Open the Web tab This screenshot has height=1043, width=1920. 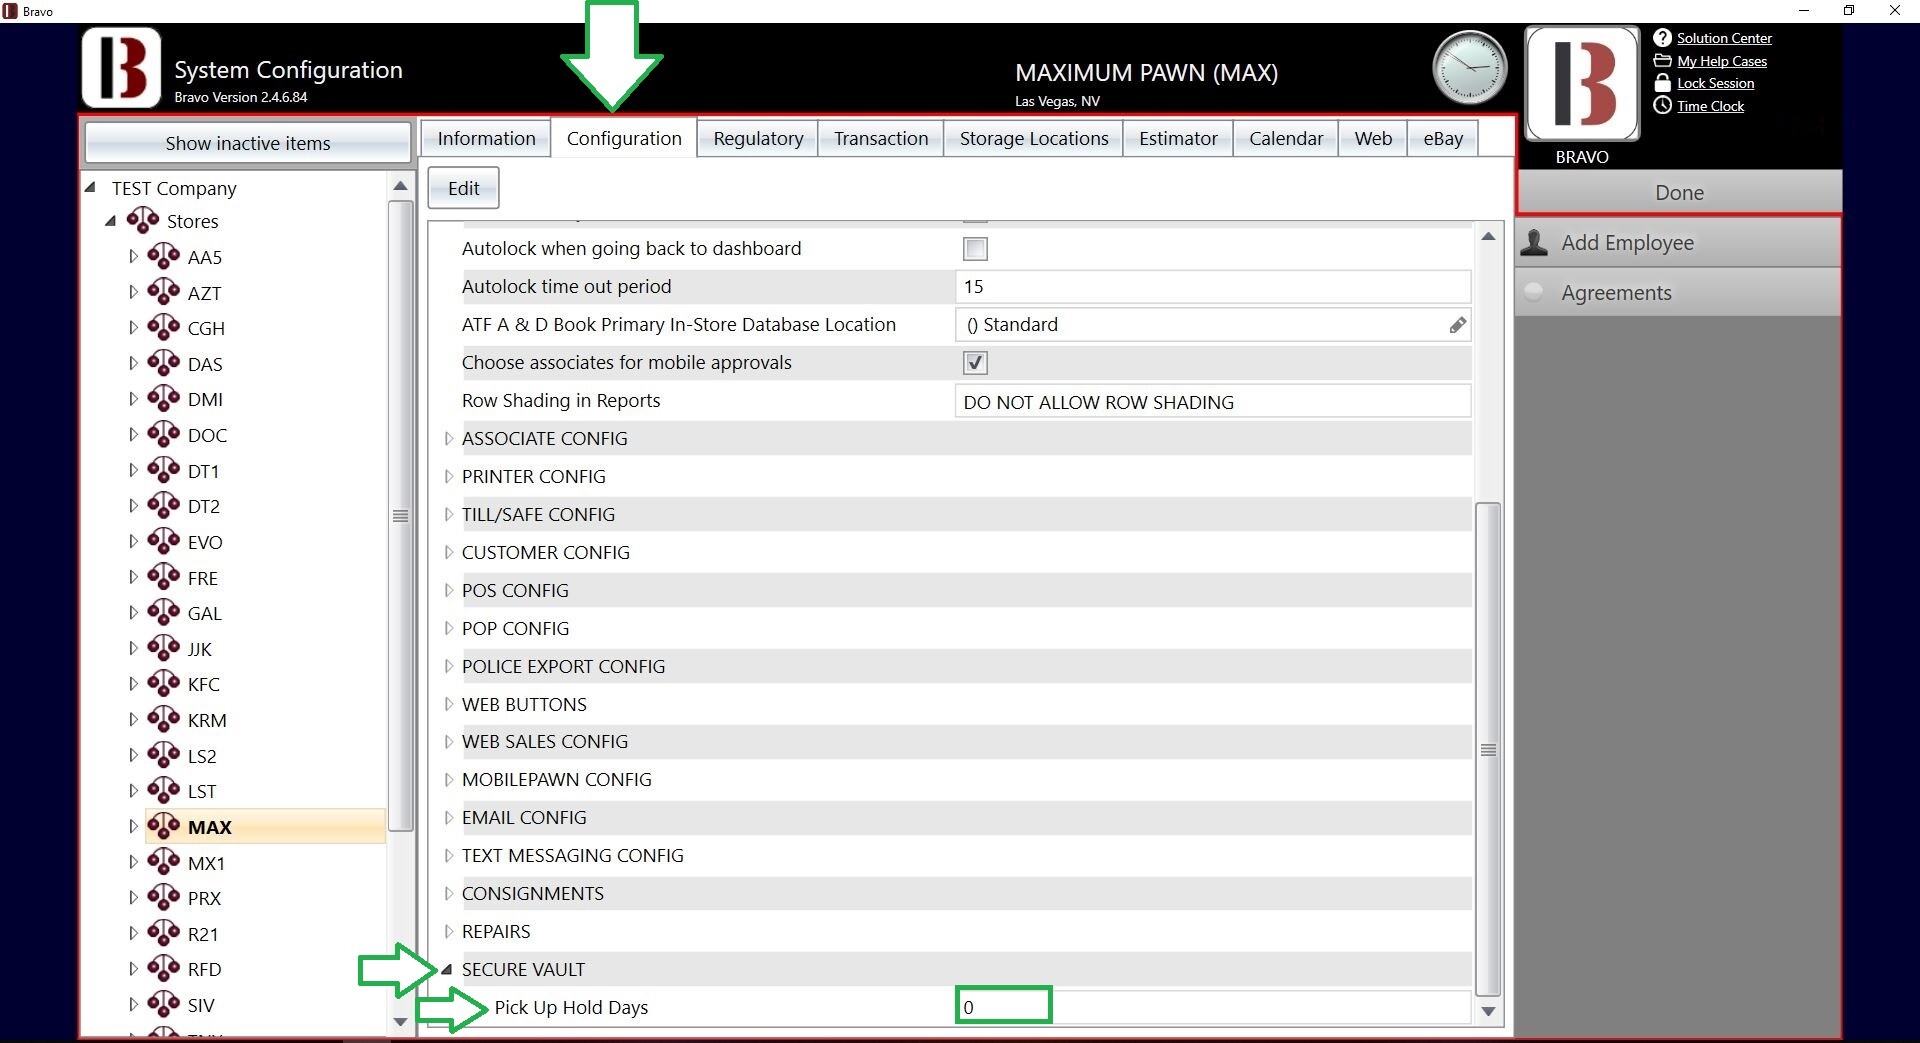(x=1373, y=138)
